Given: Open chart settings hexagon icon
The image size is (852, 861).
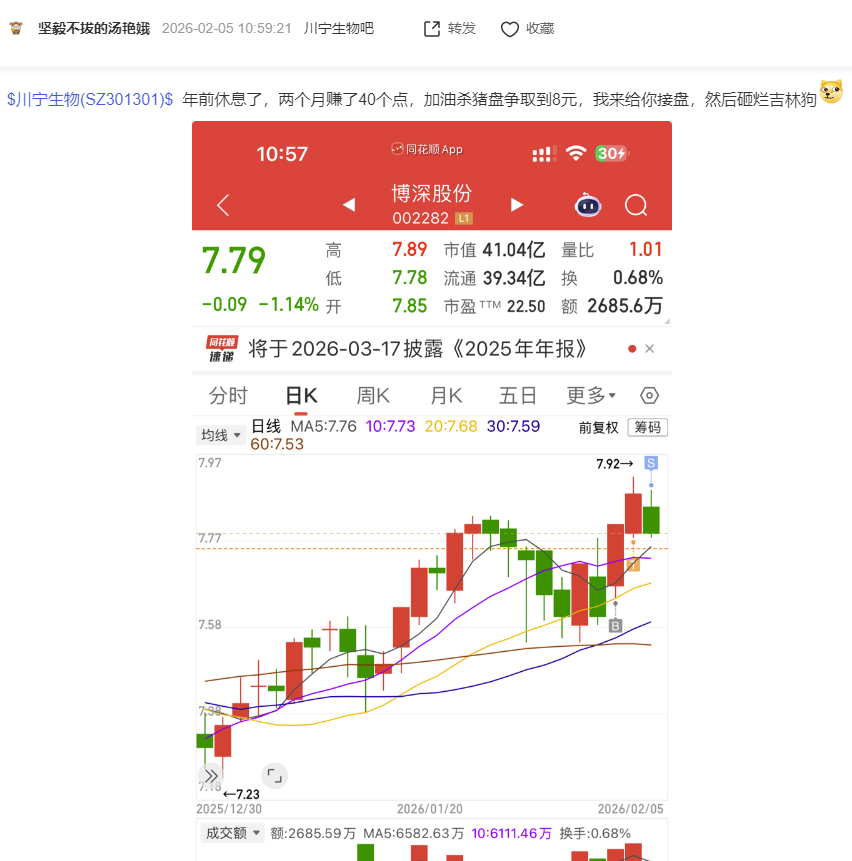Looking at the screenshot, I should pos(649,395).
